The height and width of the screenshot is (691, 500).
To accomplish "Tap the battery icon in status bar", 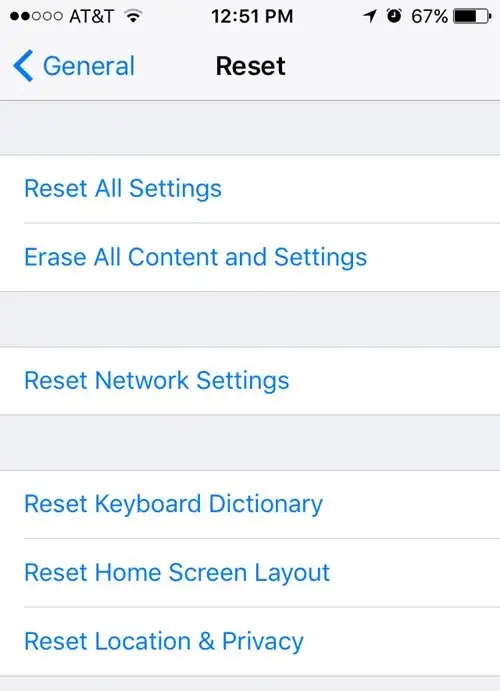I will (x=472, y=16).
